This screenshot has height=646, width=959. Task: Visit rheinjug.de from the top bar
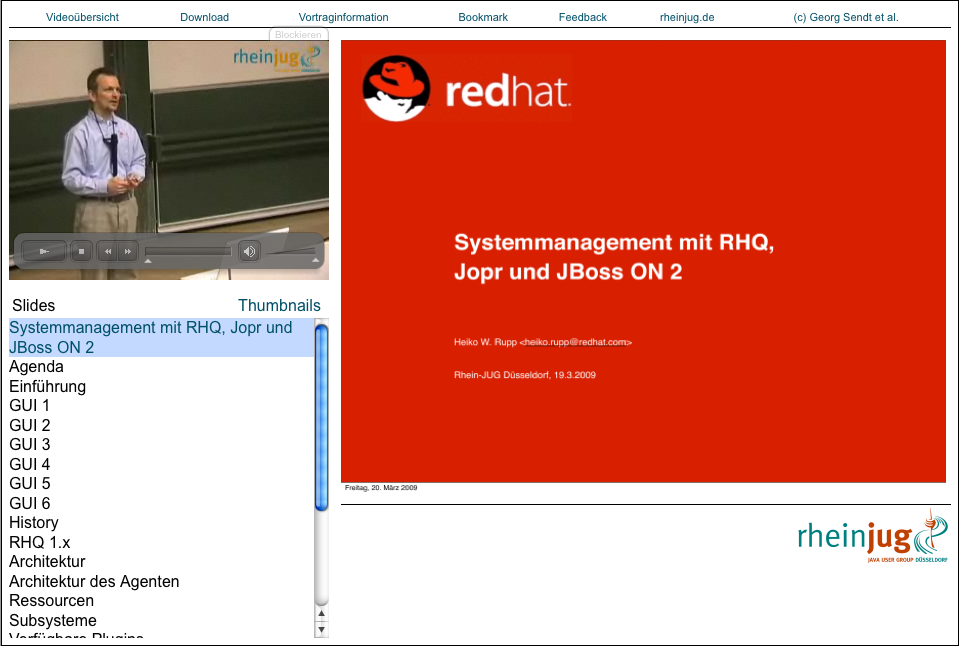coord(687,17)
